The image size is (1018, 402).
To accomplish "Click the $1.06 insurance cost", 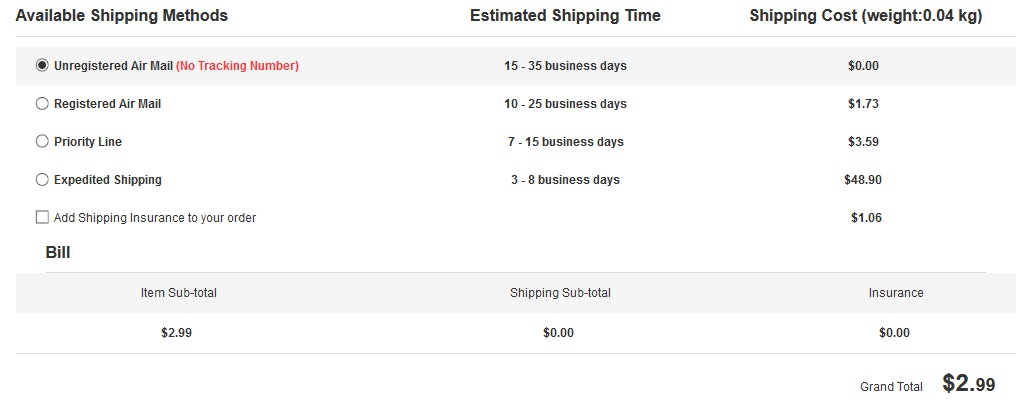I will click(866, 218).
